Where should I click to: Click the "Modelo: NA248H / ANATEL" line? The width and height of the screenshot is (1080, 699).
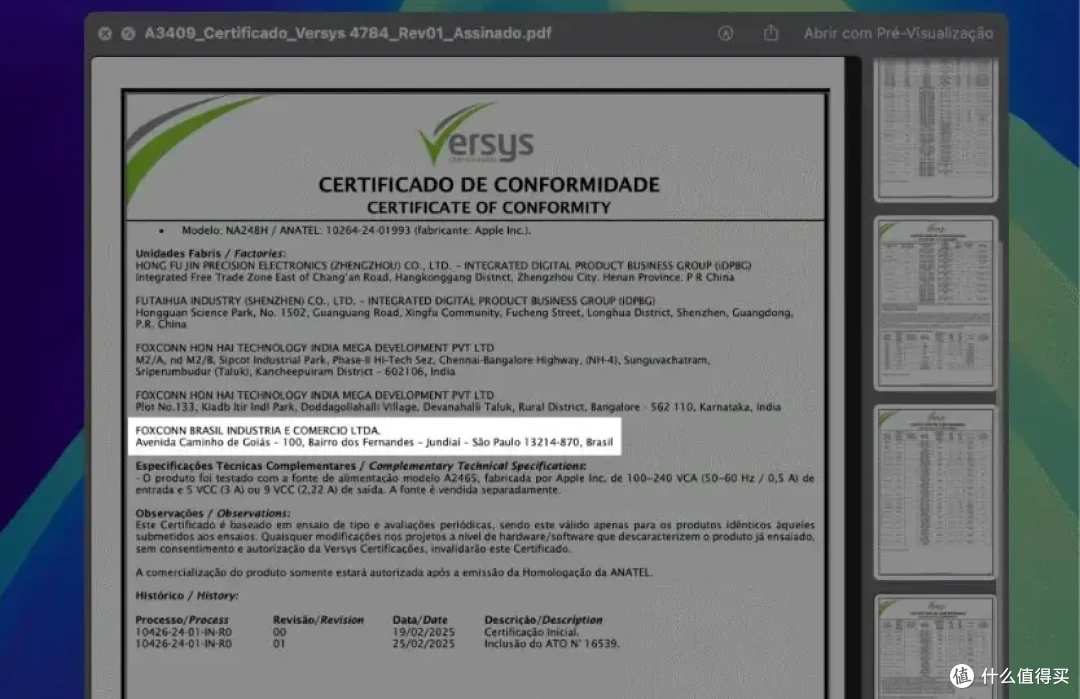pyautogui.click(x=356, y=230)
